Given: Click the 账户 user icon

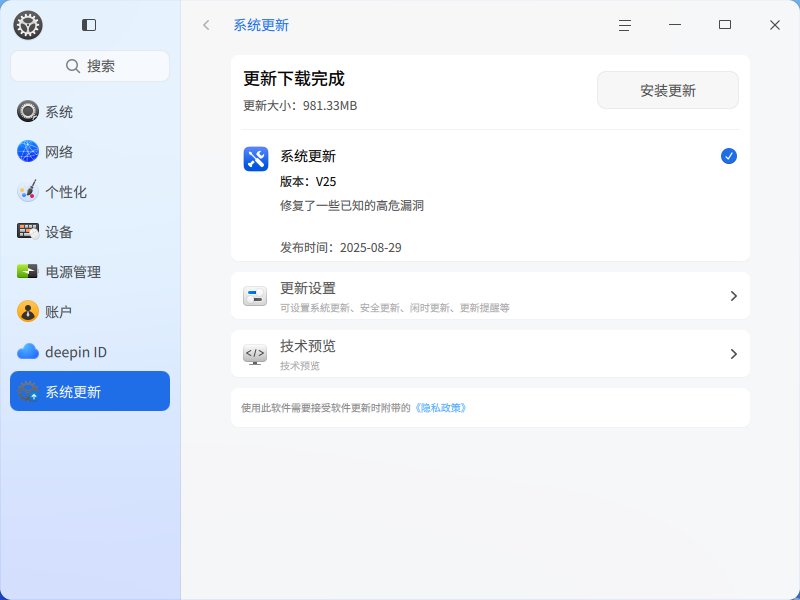Looking at the screenshot, I should (28, 311).
